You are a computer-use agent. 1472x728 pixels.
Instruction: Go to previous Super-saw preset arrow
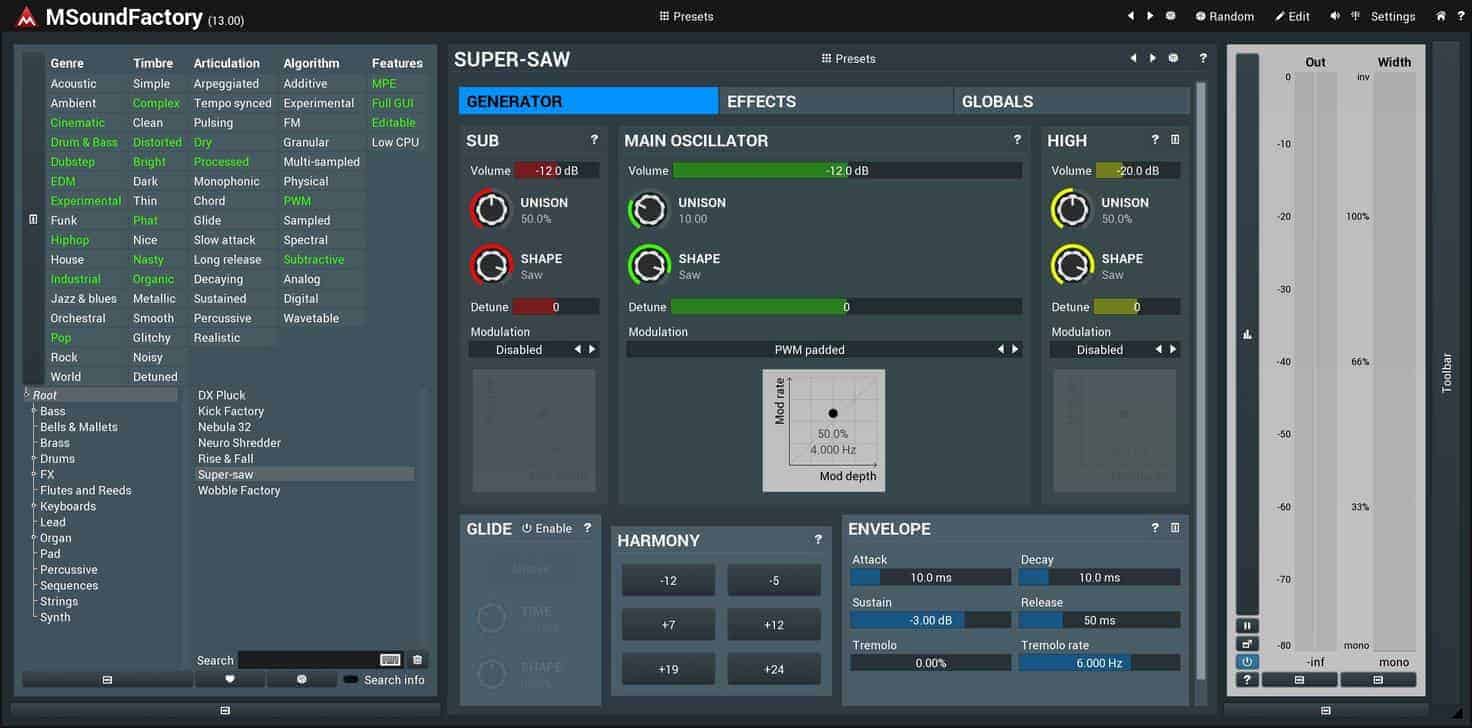pos(1133,58)
